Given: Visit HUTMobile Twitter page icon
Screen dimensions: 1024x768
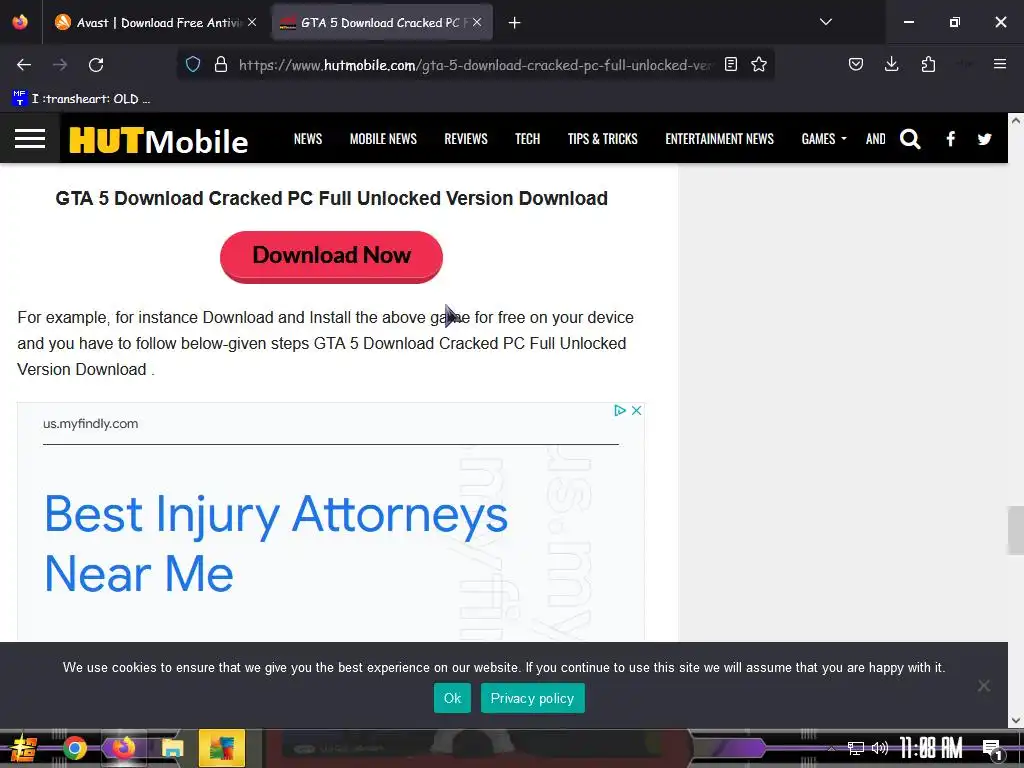Looking at the screenshot, I should pos(985,138).
